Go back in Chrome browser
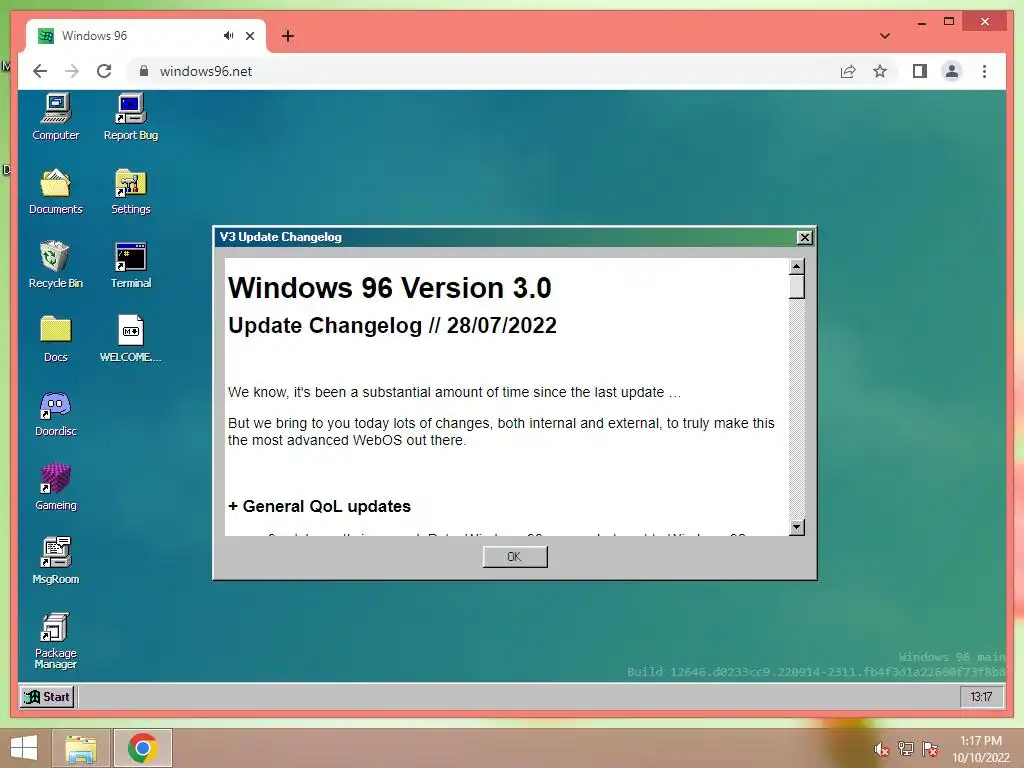This screenshot has width=1024, height=768. pos(40,71)
